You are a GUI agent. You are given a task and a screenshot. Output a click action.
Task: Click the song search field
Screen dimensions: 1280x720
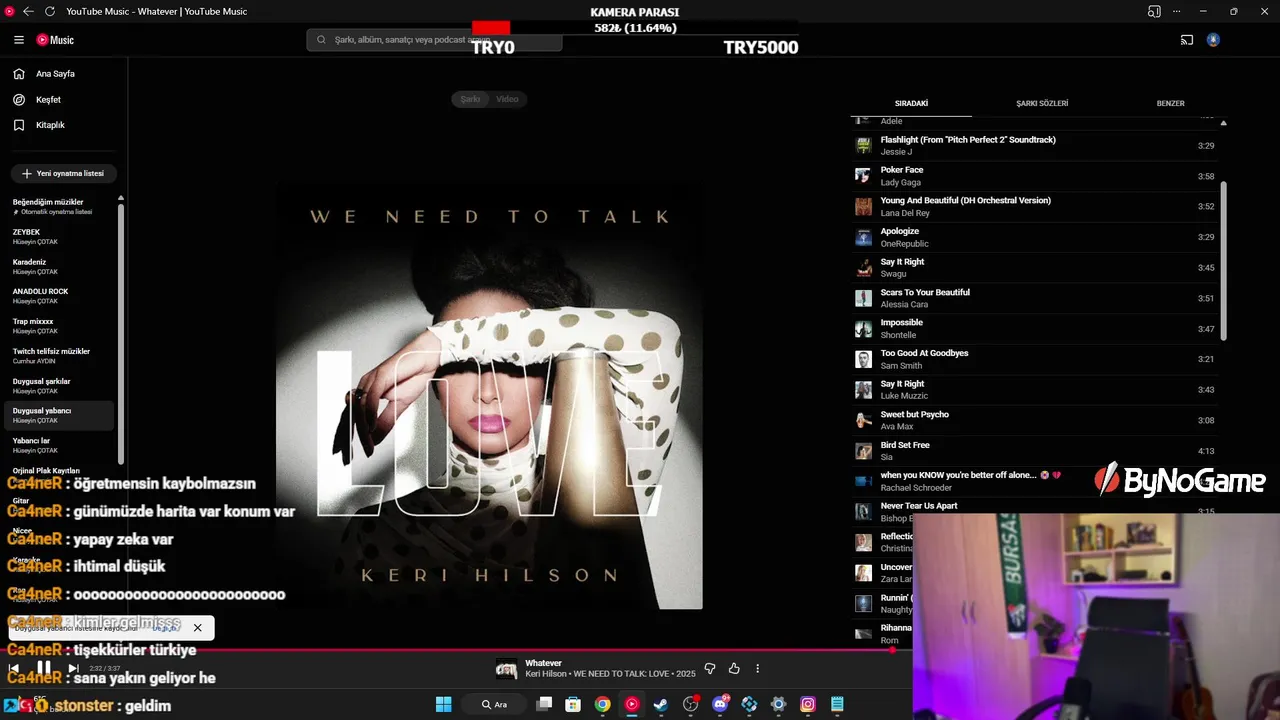tap(435, 40)
